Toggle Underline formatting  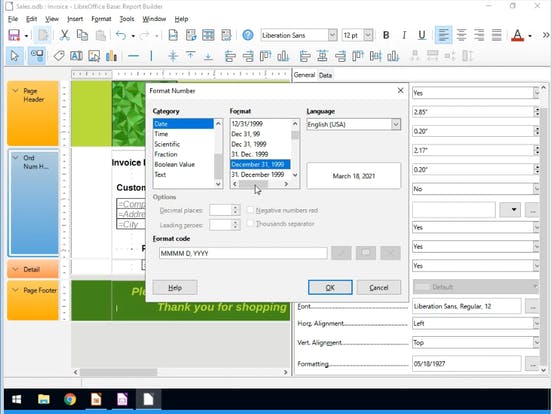(422, 35)
